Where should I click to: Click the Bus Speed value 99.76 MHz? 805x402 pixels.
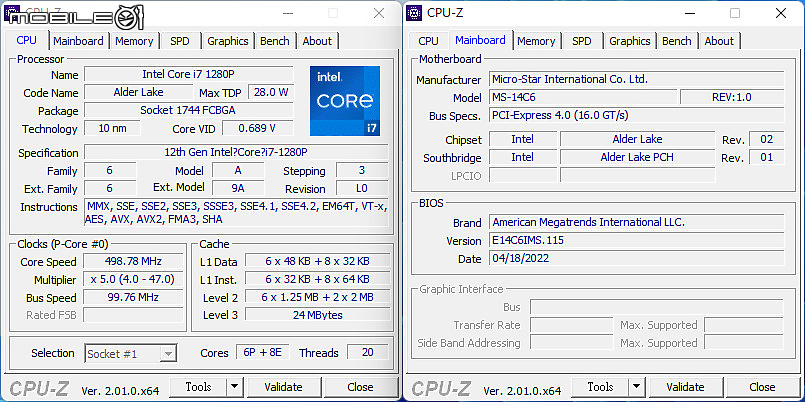click(133, 297)
